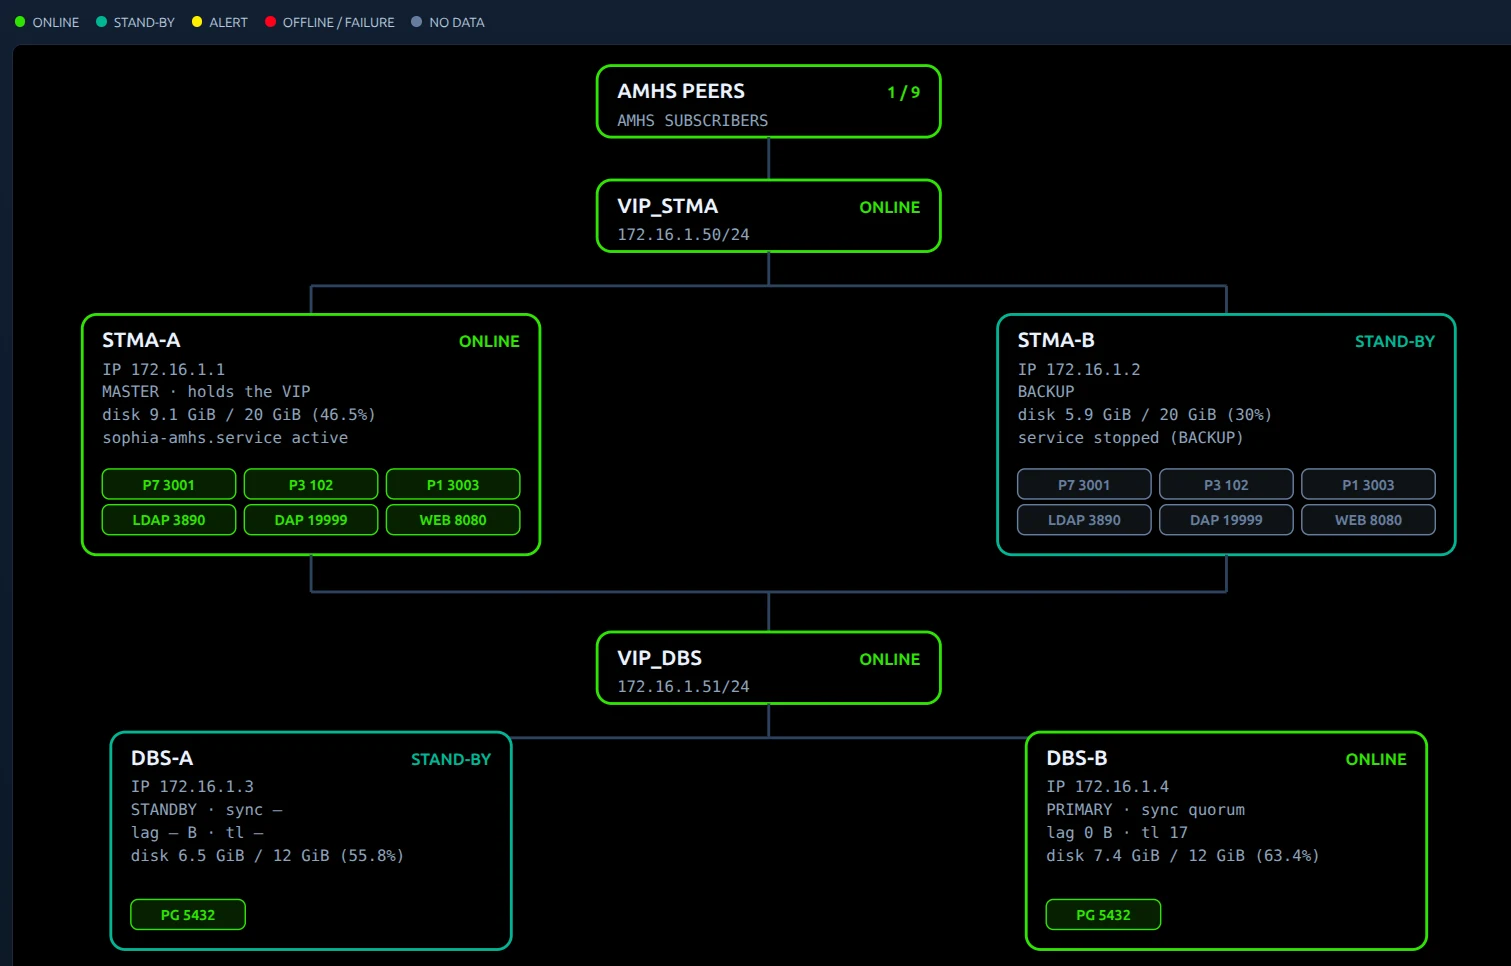
Task: Click DBS-B PG 5432 port badge
Action: pos(1103,915)
